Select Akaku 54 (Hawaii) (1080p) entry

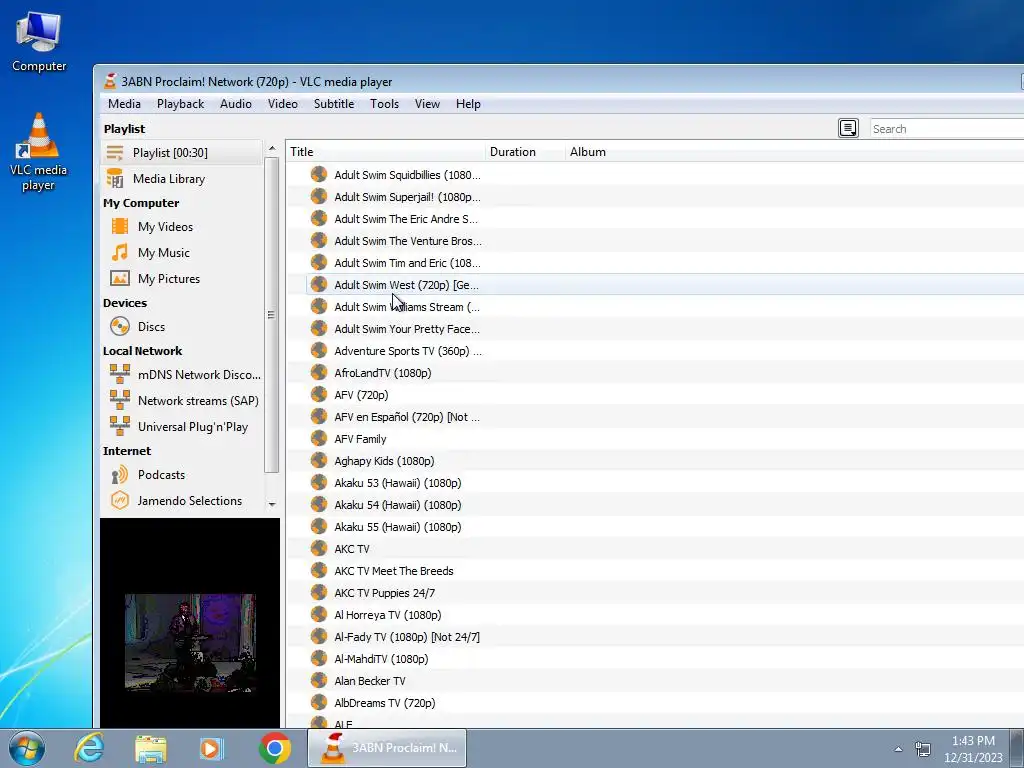coord(398,505)
